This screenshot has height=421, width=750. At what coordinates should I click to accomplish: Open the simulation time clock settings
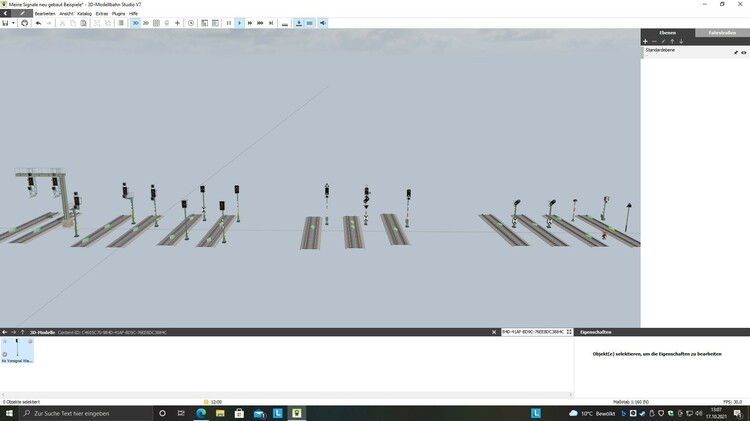pyautogui.click(x=191, y=23)
